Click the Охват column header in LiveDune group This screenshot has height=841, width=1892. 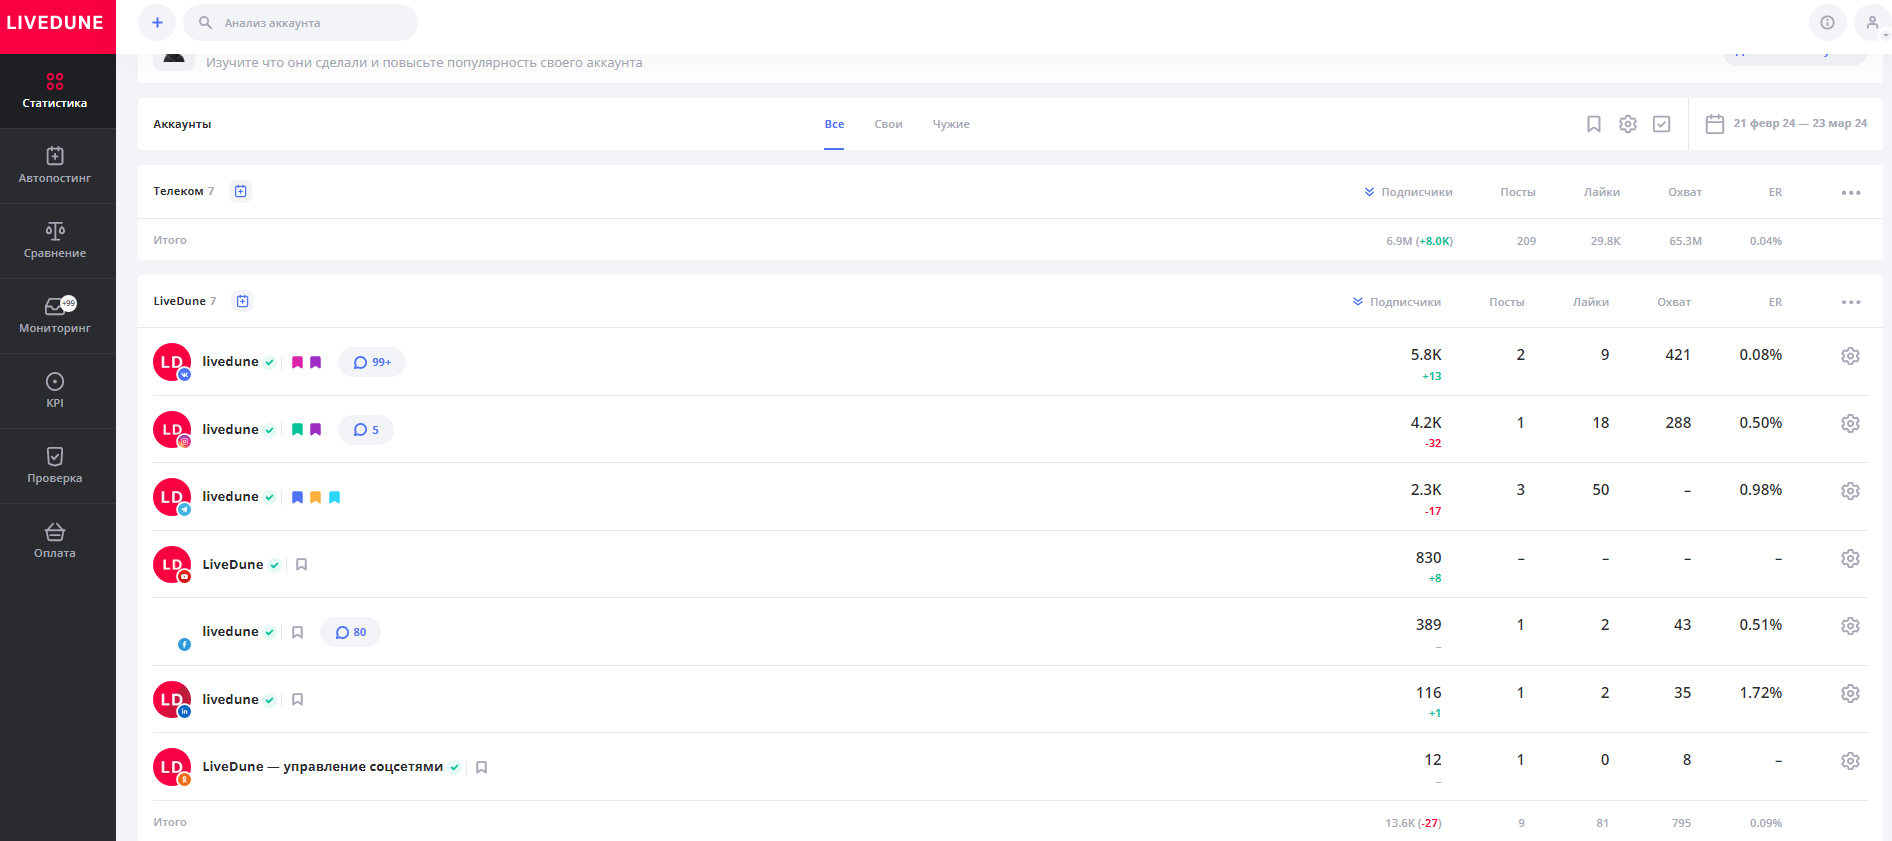(x=1674, y=302)
